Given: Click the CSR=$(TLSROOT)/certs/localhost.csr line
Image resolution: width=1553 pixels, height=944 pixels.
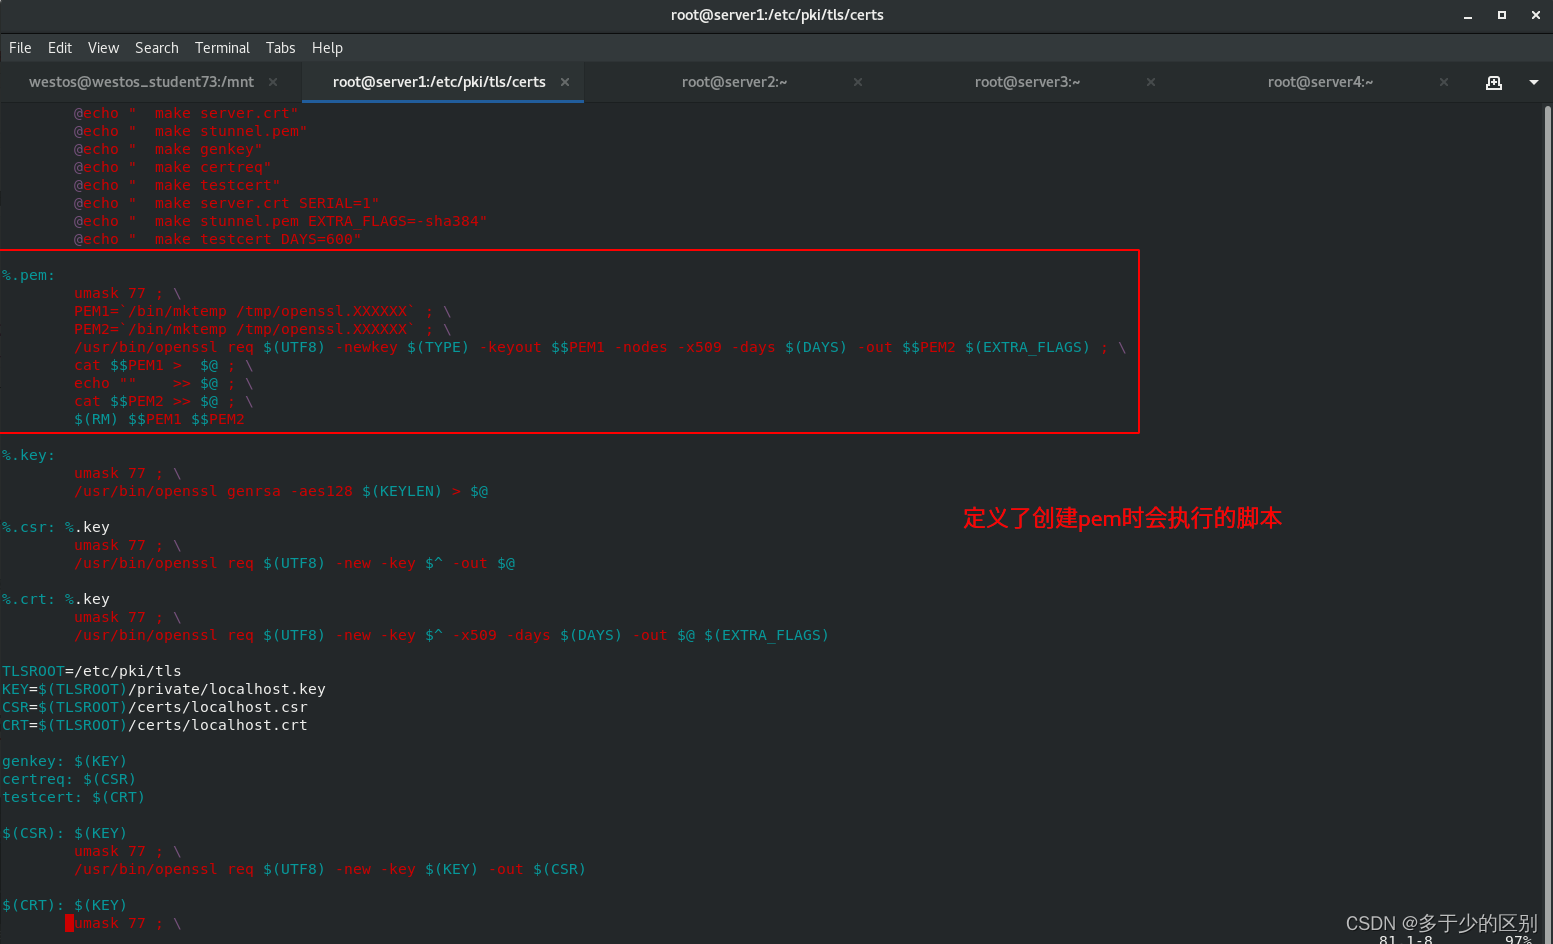Looking at the screenshot, I should pyautogui.click(x=155, y=707).
